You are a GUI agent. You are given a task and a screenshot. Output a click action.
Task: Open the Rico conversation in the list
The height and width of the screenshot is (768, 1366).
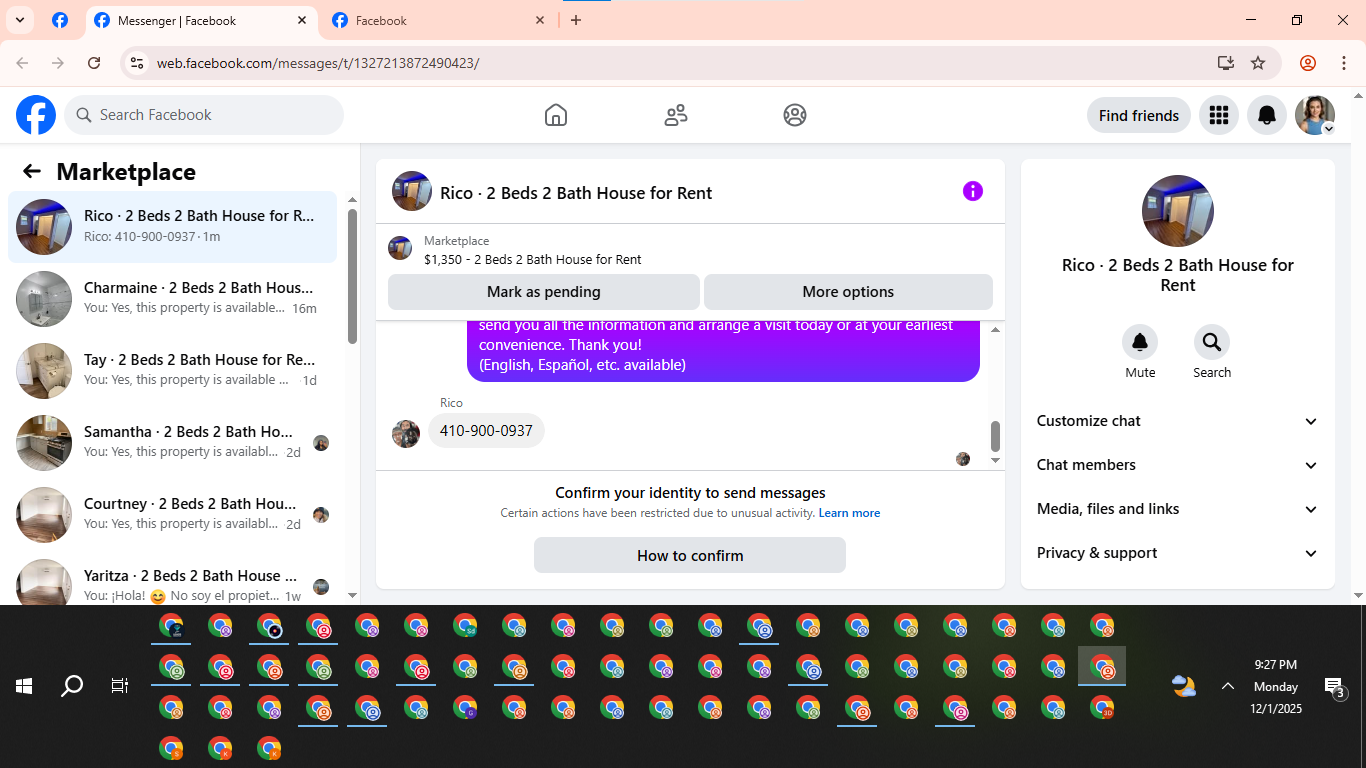click(x=172, y=227)
